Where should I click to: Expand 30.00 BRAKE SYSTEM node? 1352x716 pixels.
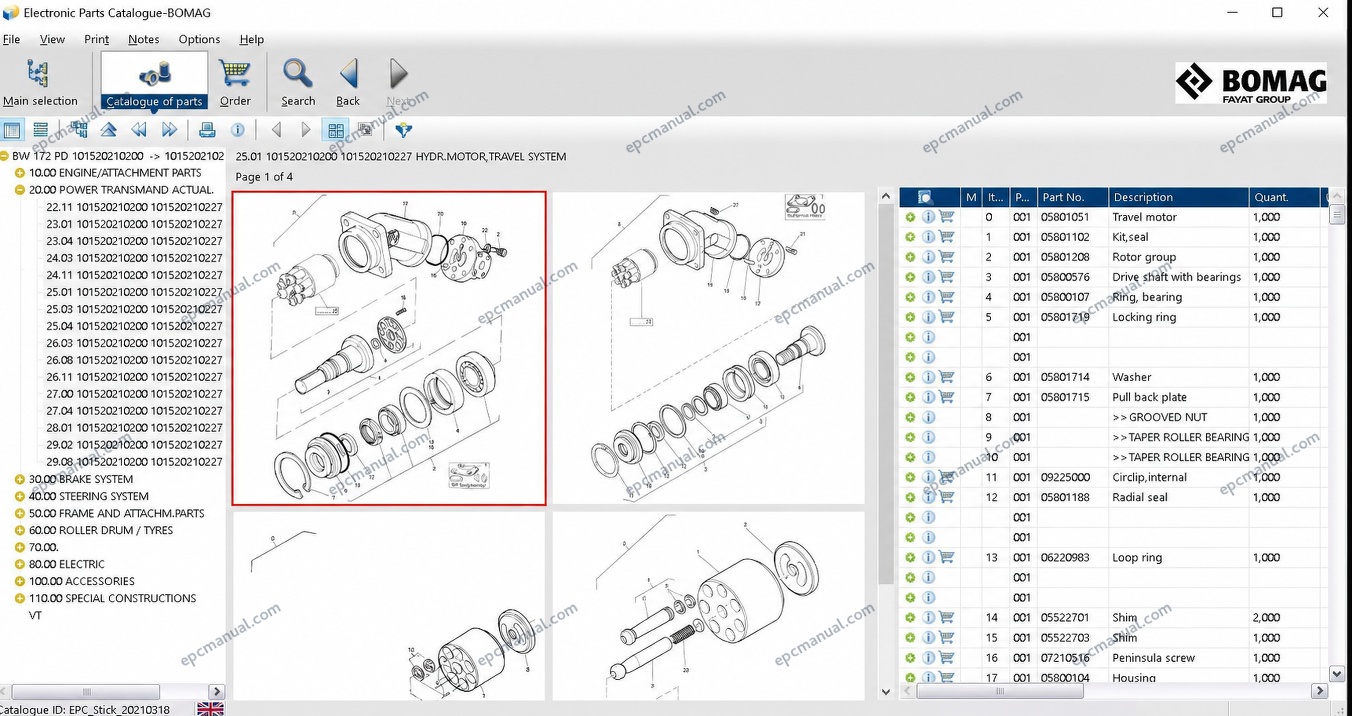[x=20, y=479]
